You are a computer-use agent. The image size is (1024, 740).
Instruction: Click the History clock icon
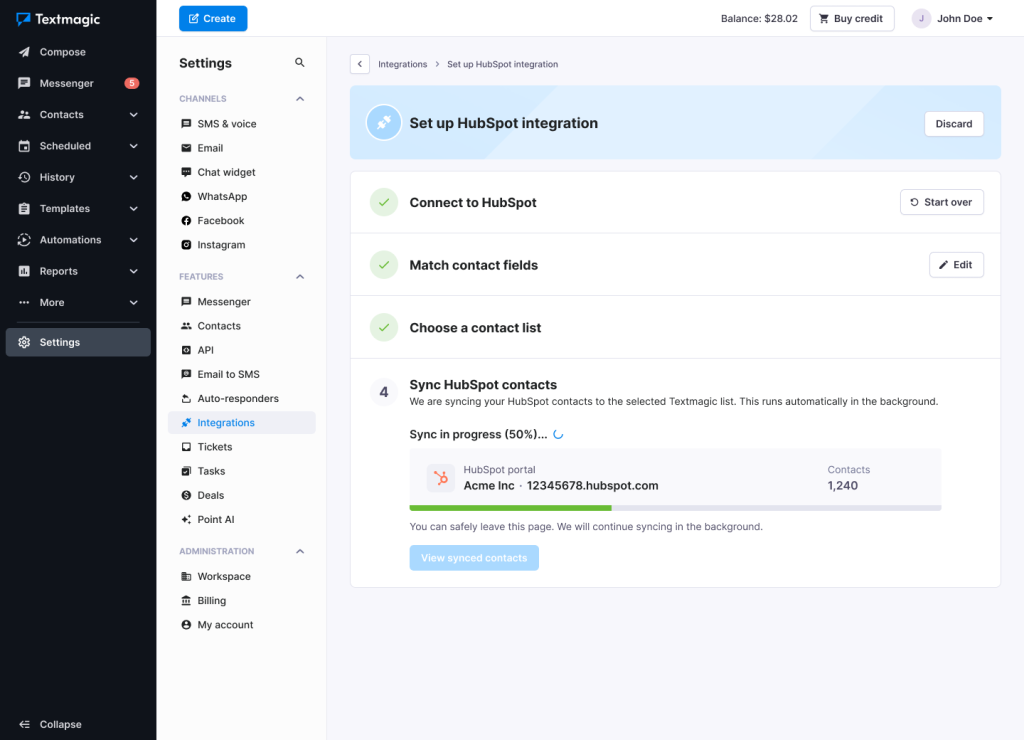[24, 177]
